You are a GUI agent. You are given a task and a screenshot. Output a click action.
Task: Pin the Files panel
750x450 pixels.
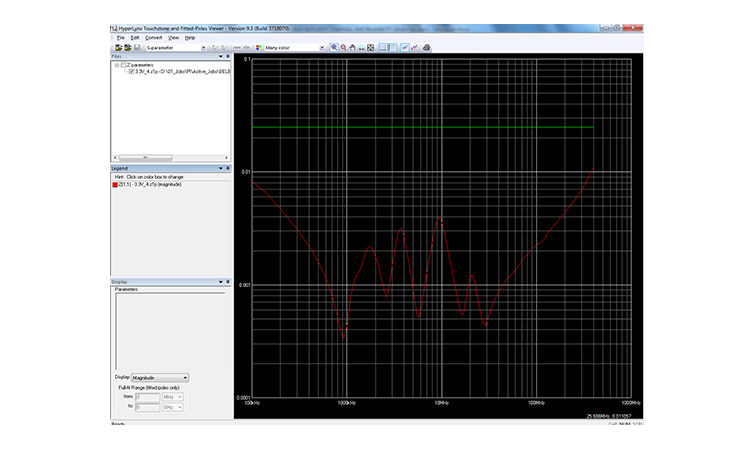coord(228,56)
